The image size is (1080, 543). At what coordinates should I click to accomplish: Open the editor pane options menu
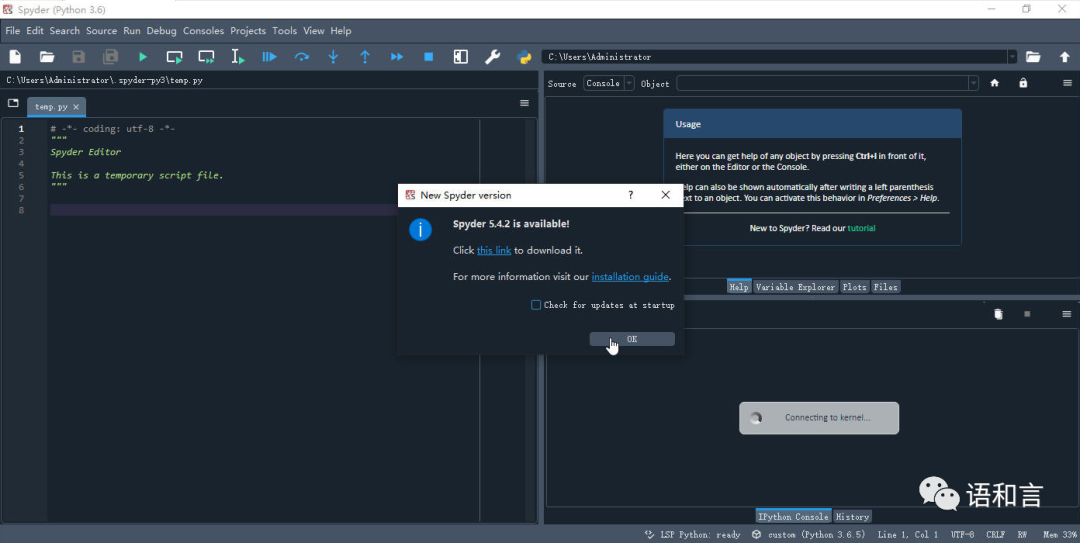[524, 103]
